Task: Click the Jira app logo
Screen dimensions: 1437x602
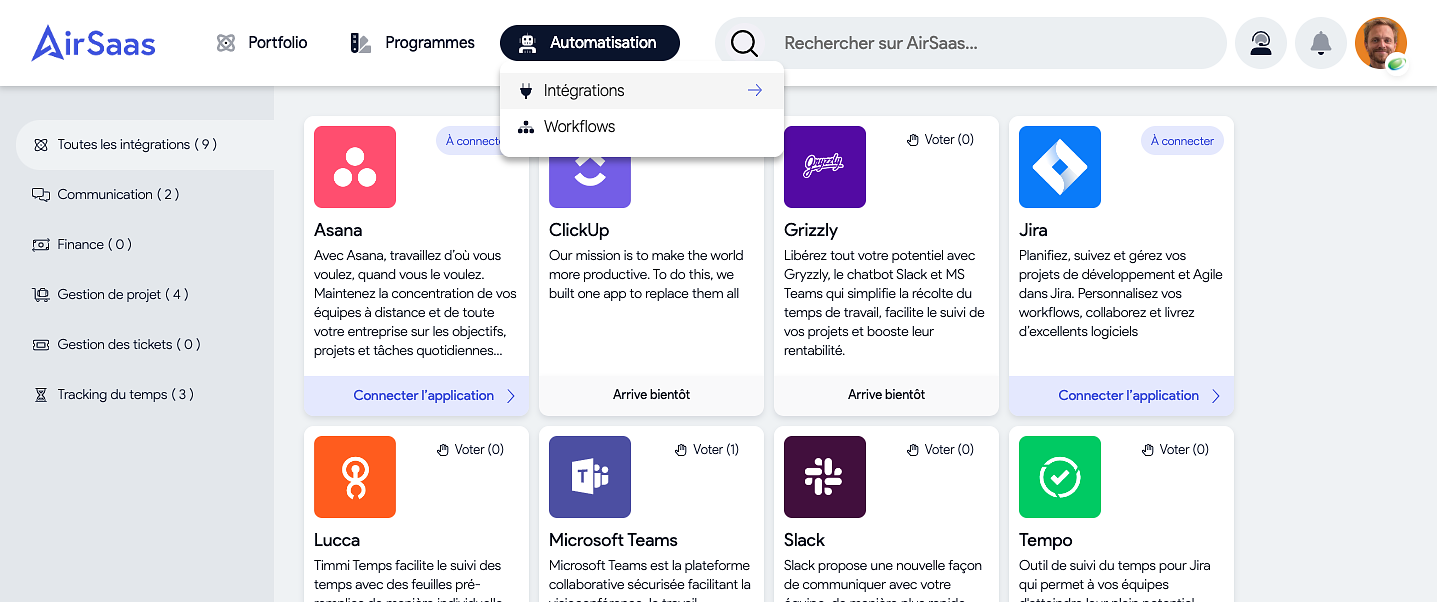Action: (1060, 167)
